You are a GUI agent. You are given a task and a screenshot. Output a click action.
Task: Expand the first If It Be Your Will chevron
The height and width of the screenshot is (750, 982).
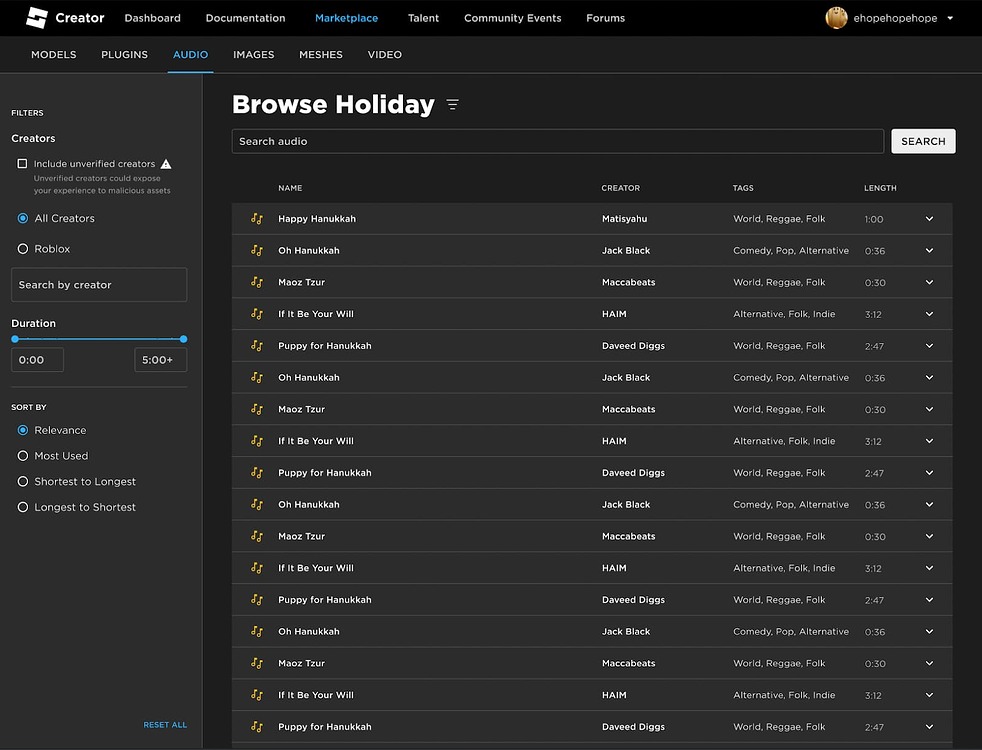coord(929,314)
